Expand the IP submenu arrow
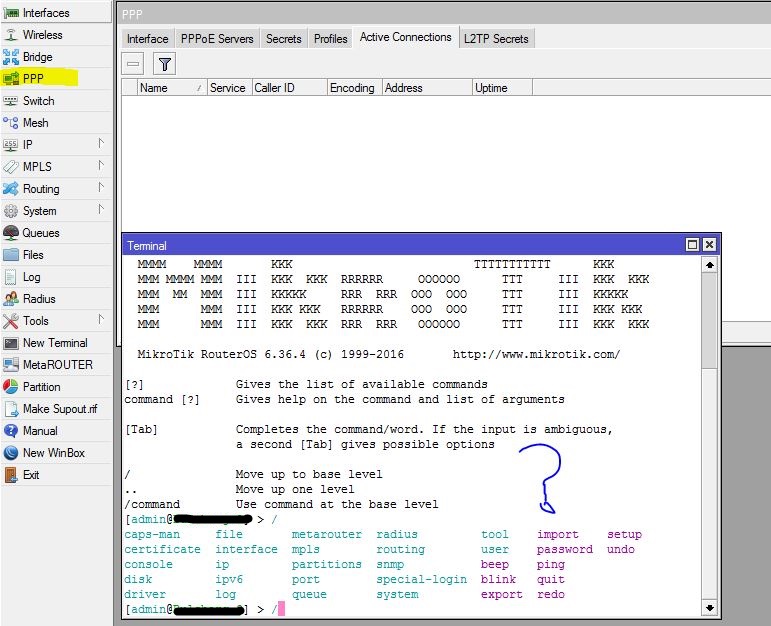This screenshot has width=771, height=626. coord(101,144)
